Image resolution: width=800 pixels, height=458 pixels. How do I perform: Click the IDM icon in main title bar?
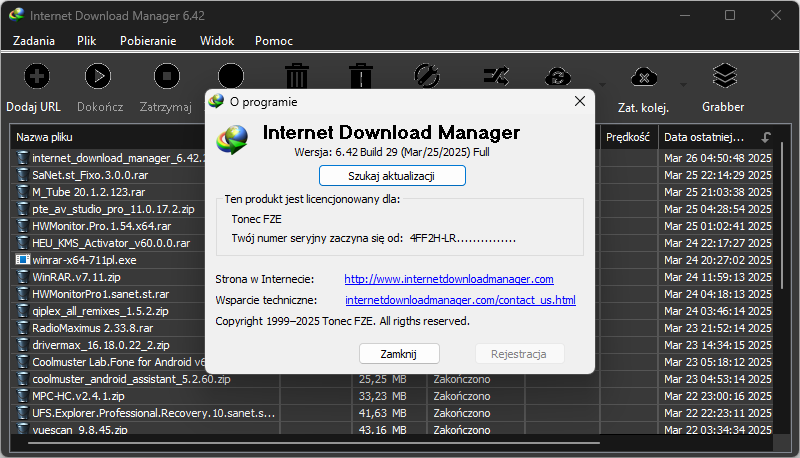click(x=16, y=15)
